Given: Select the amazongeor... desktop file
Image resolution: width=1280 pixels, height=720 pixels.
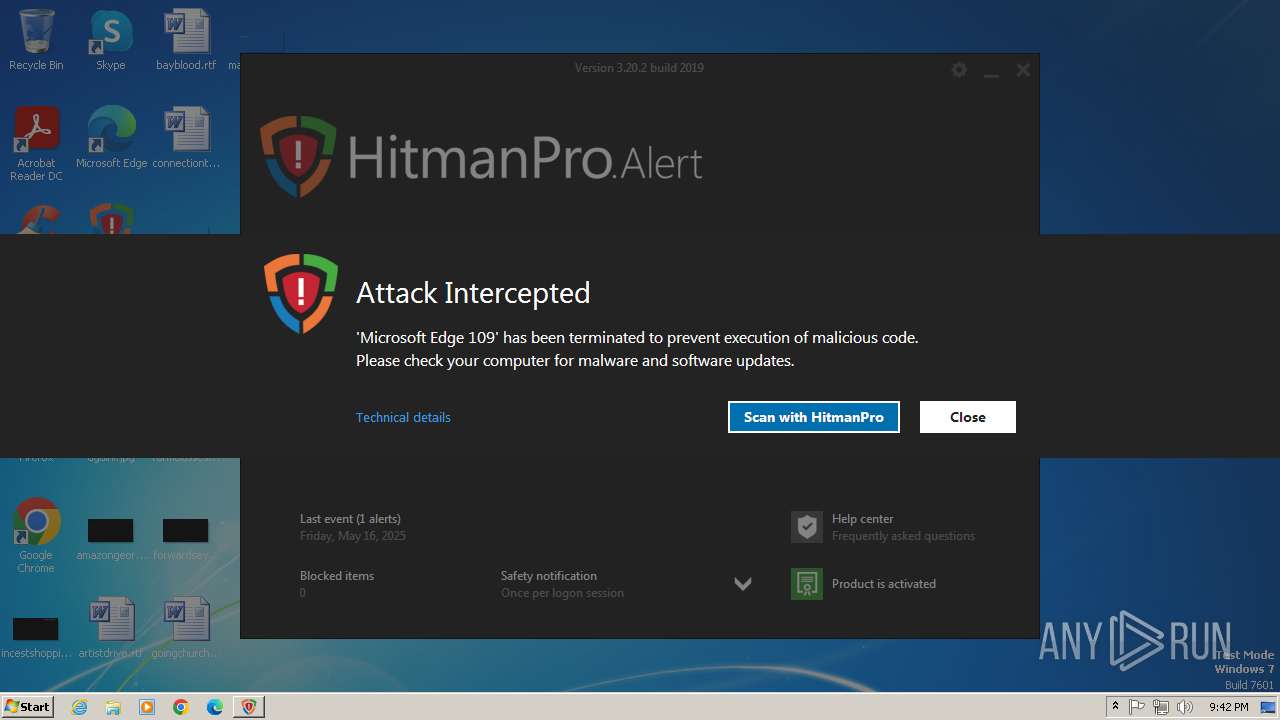Looking at the screenshot, I should click(111, 538).
